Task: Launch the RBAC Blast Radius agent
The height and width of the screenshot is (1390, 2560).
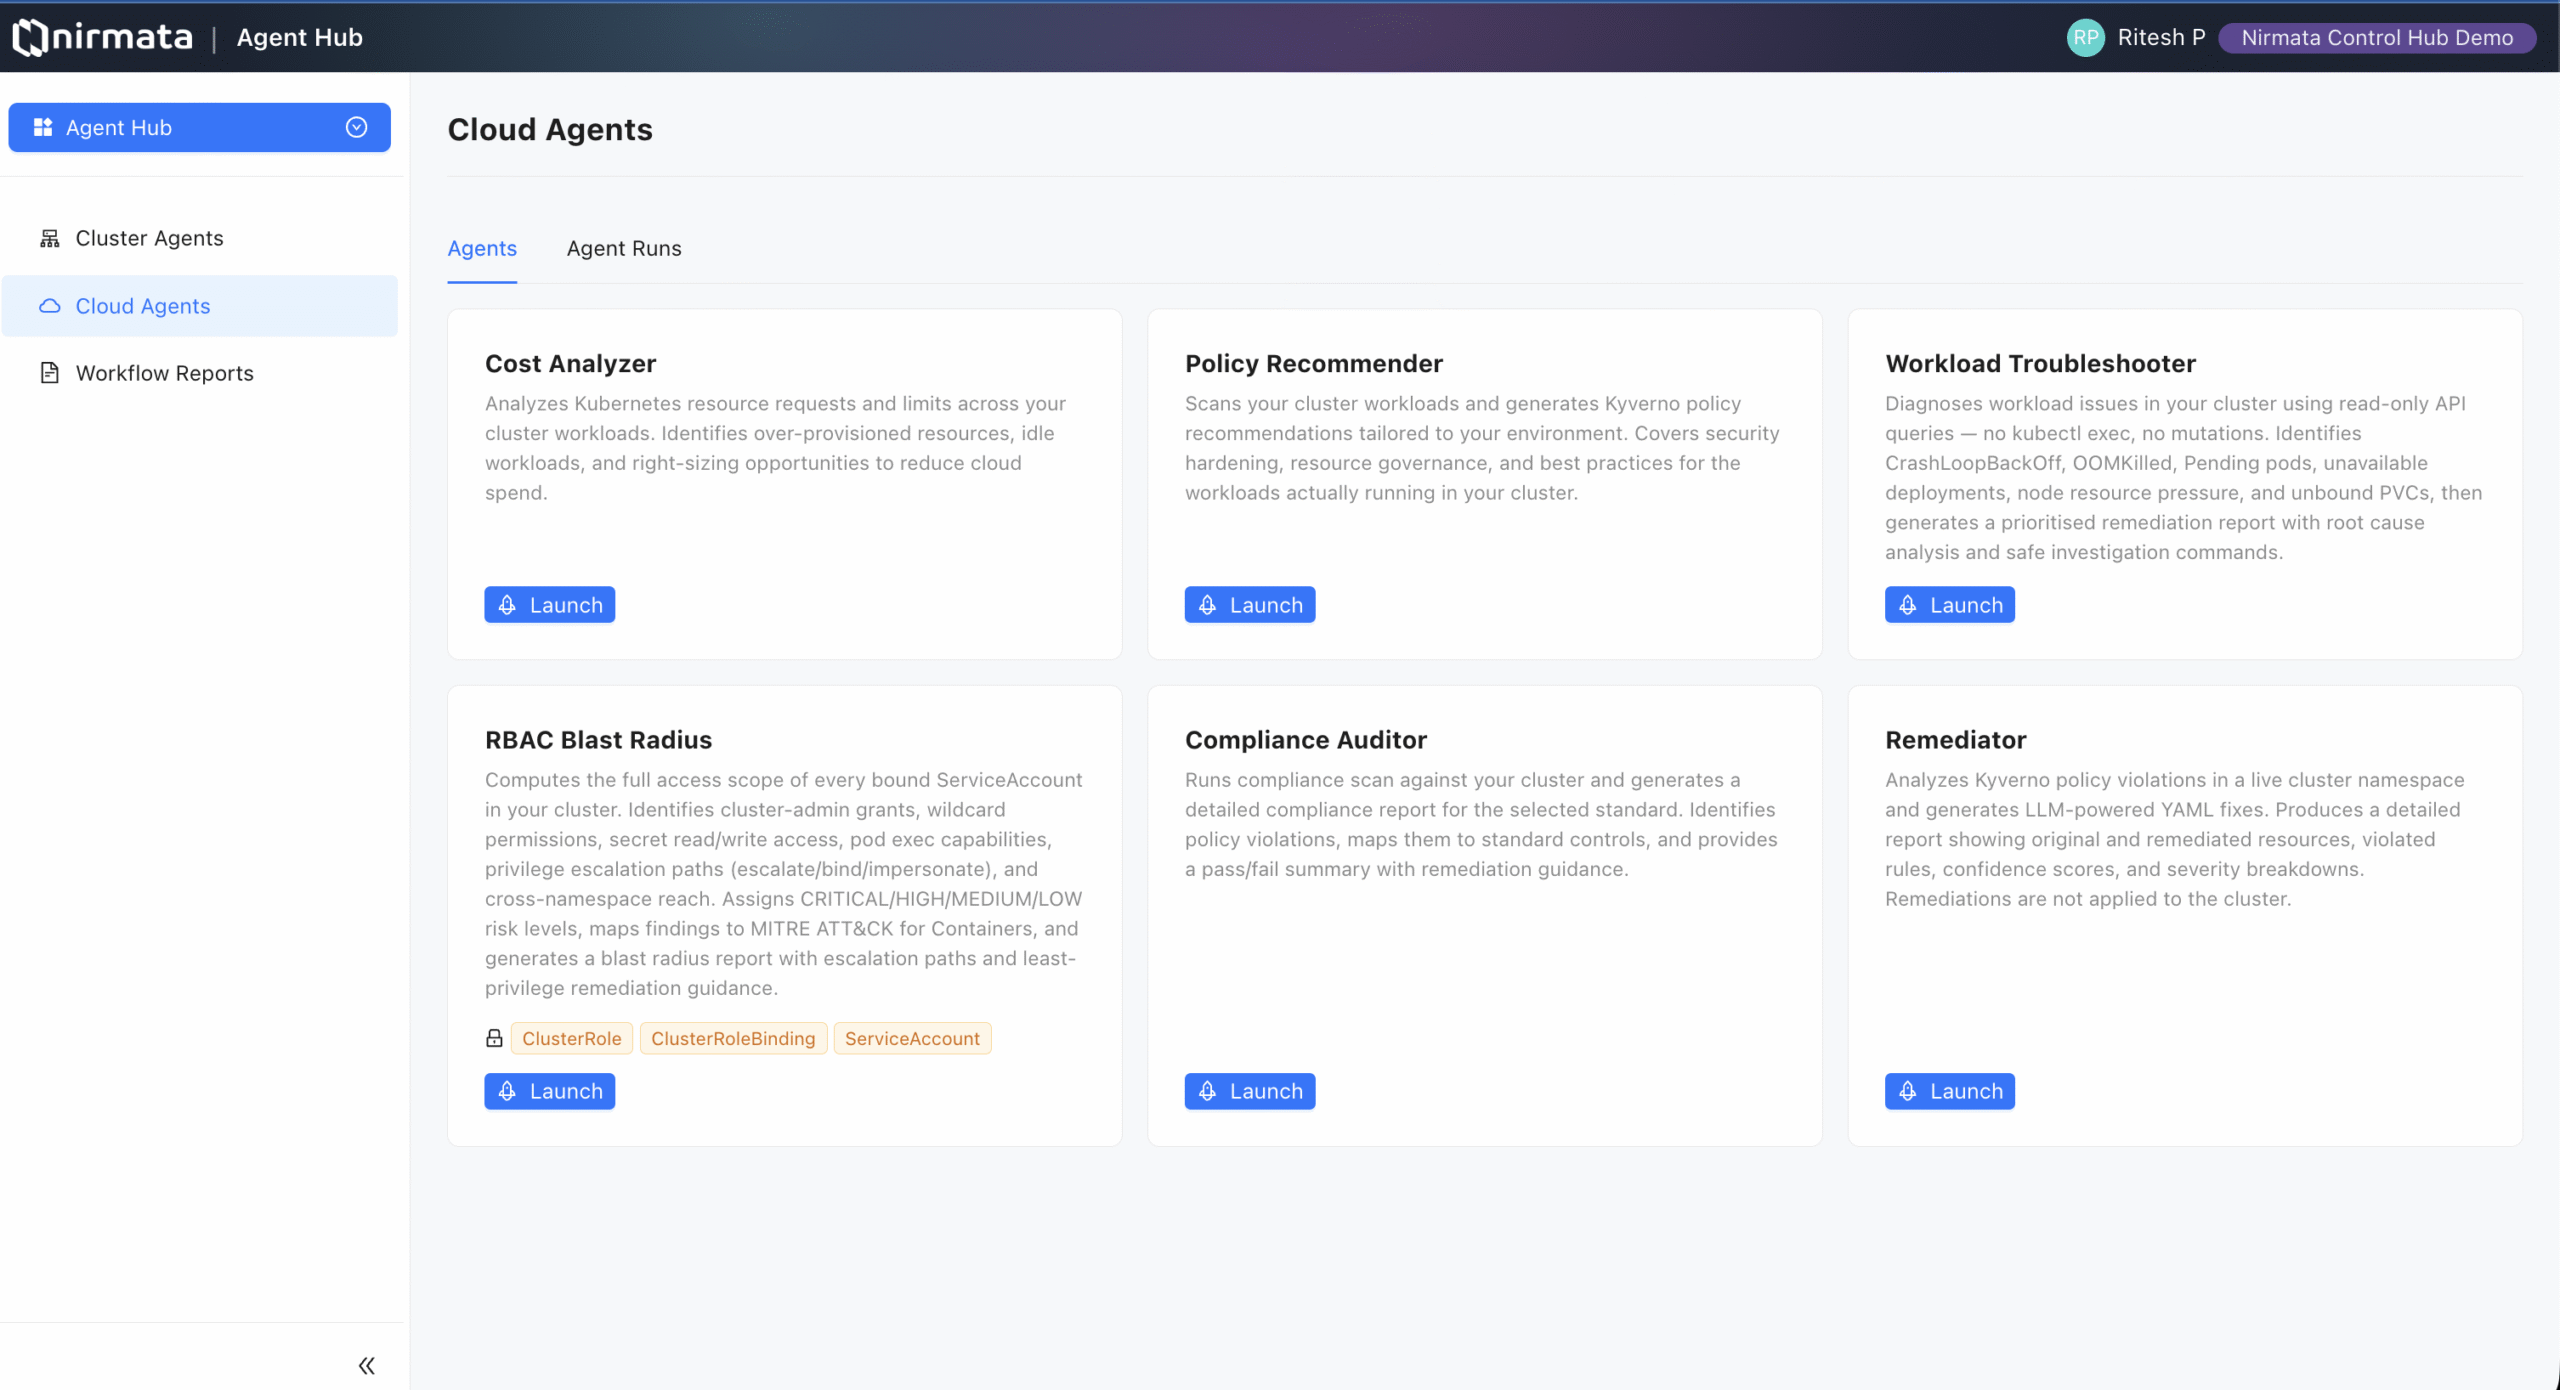Action: 550,1091
